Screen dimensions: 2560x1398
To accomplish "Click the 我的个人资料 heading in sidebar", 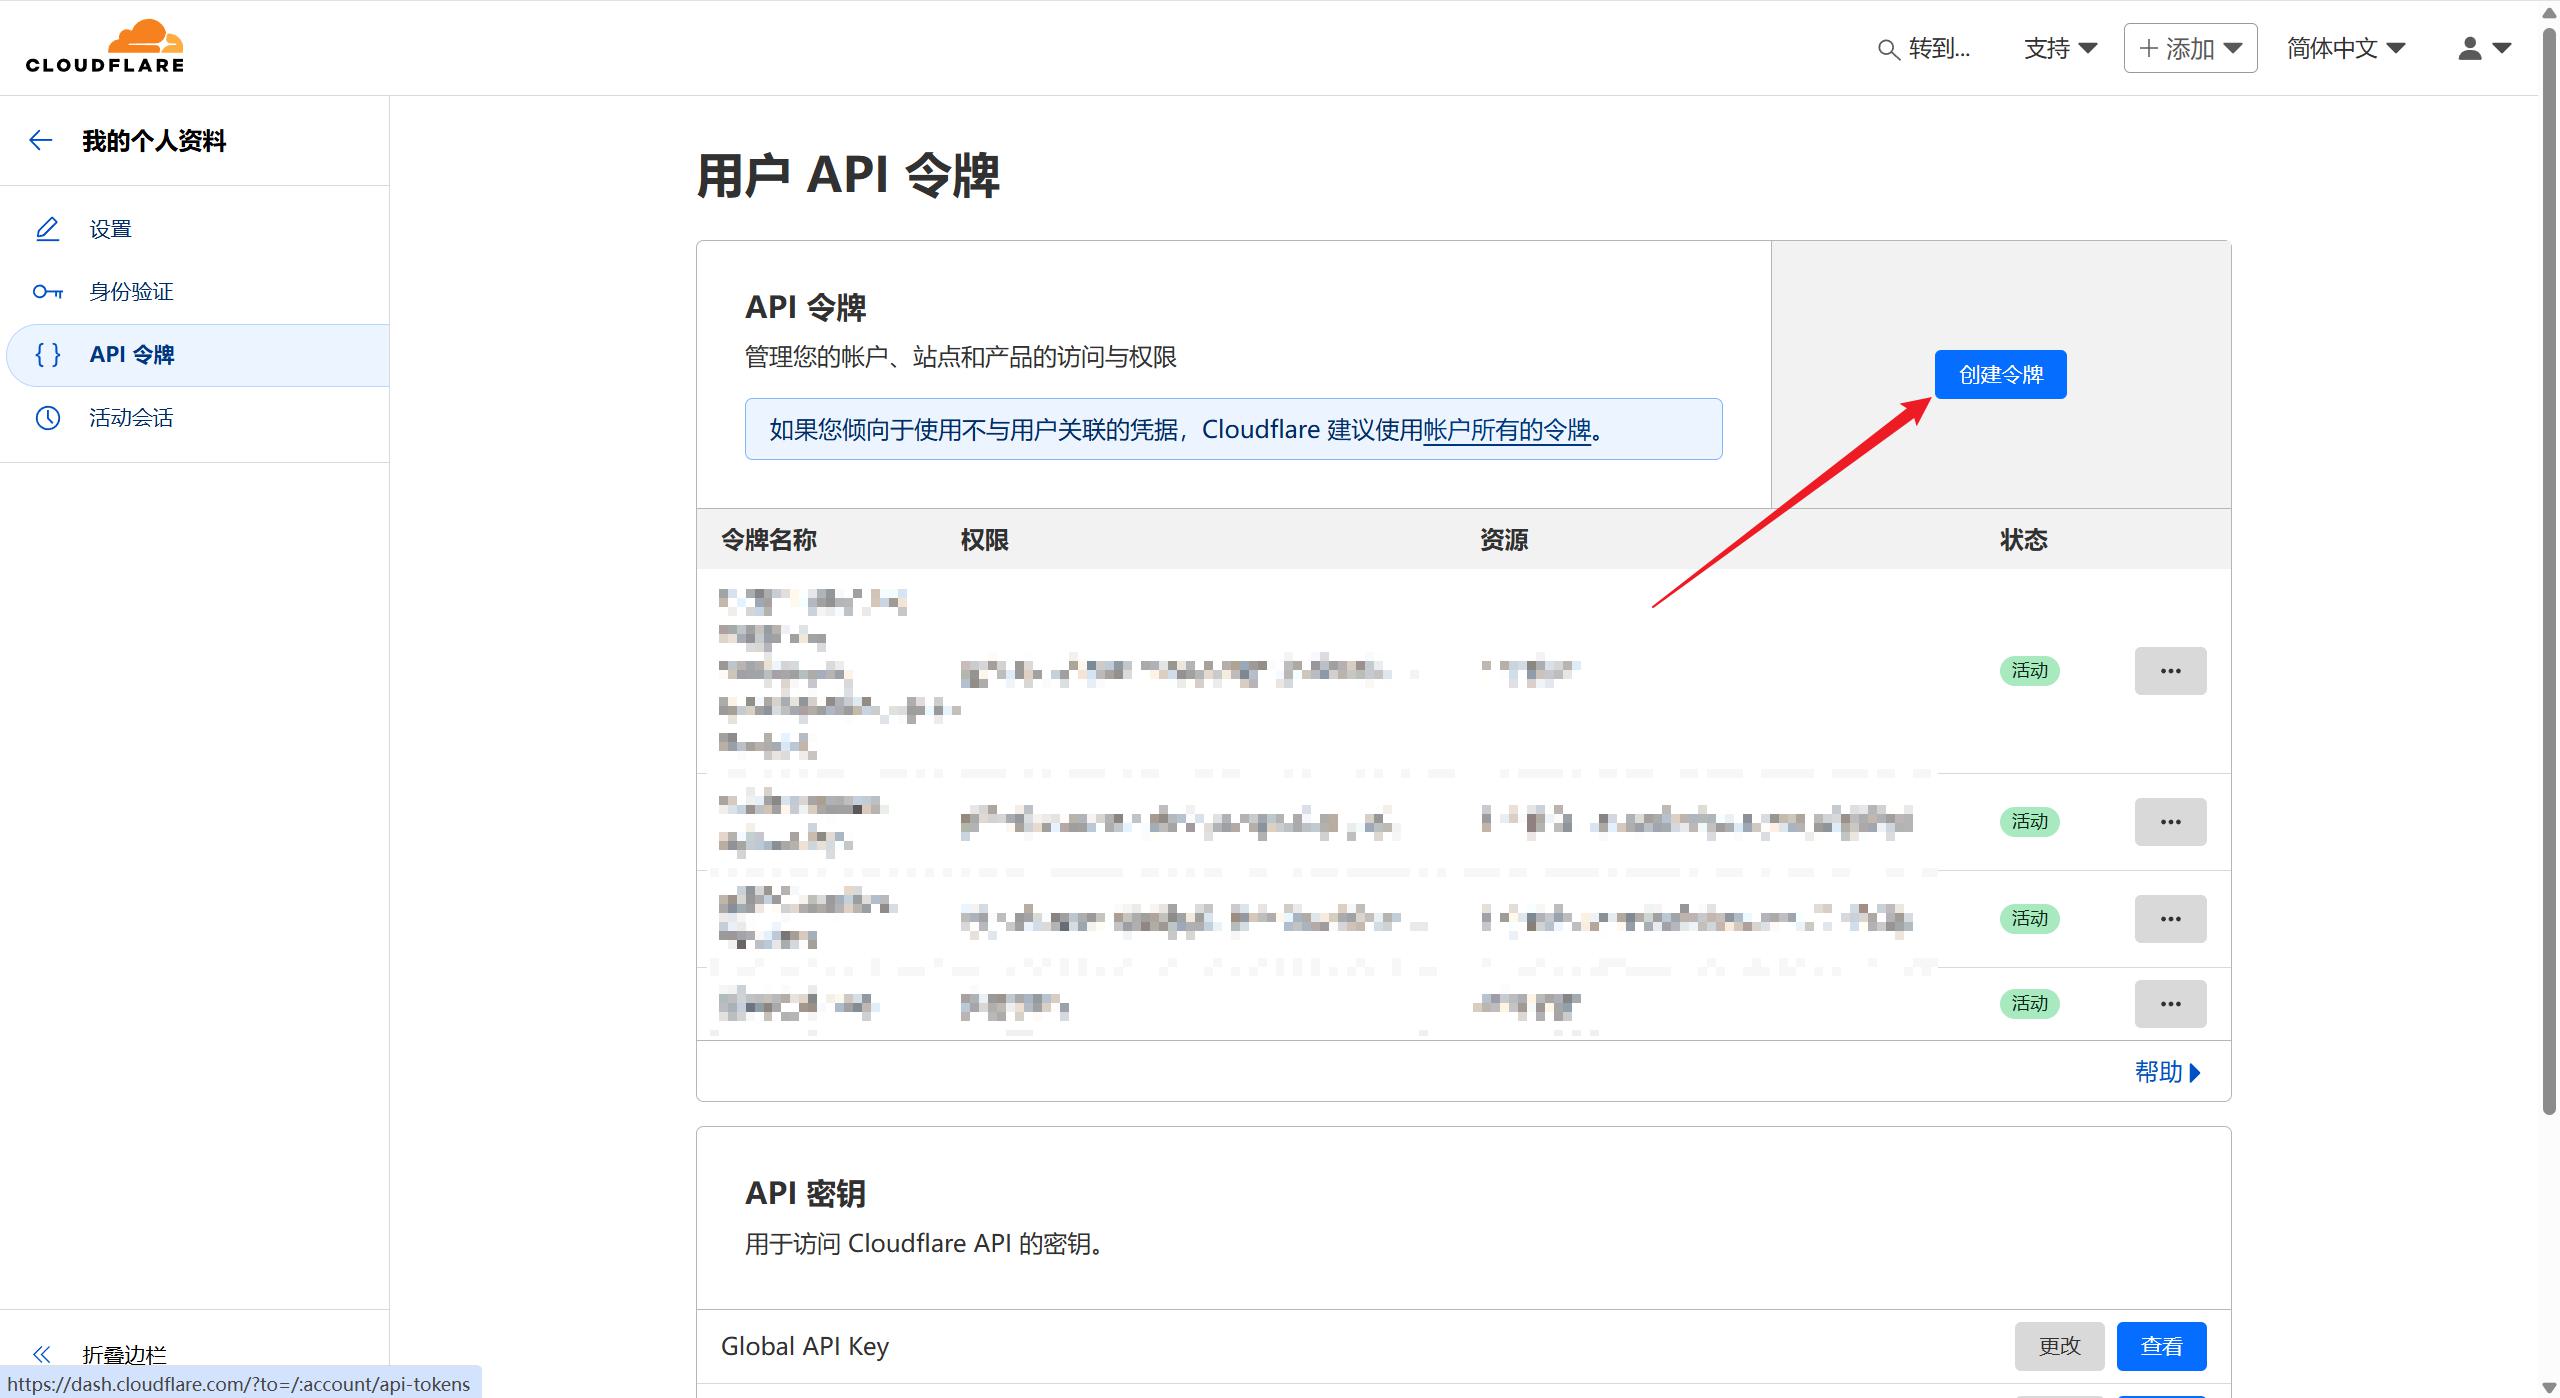I will coord(154,141).
